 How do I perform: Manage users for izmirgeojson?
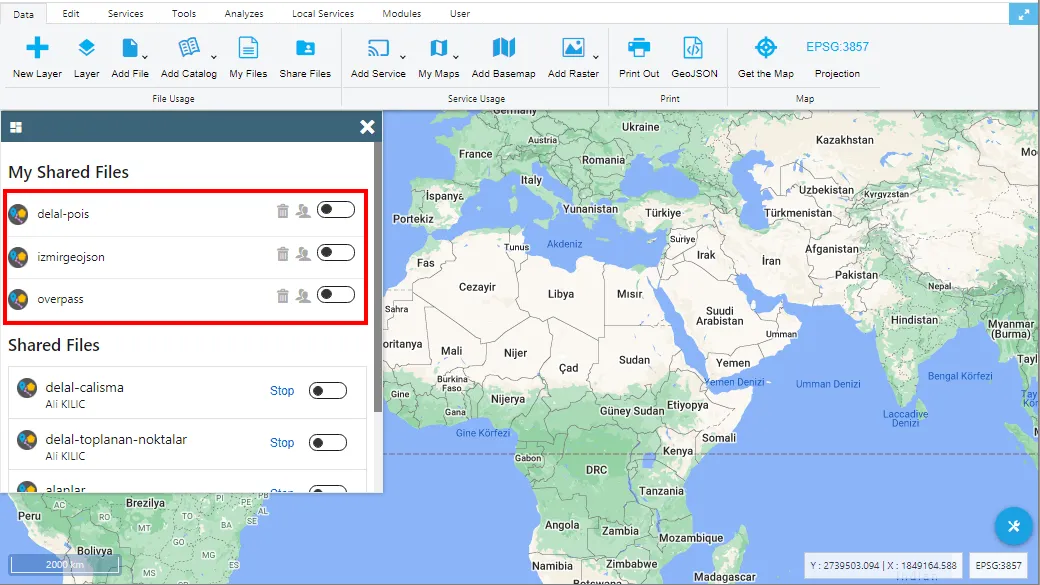click(x=303, y=253)
